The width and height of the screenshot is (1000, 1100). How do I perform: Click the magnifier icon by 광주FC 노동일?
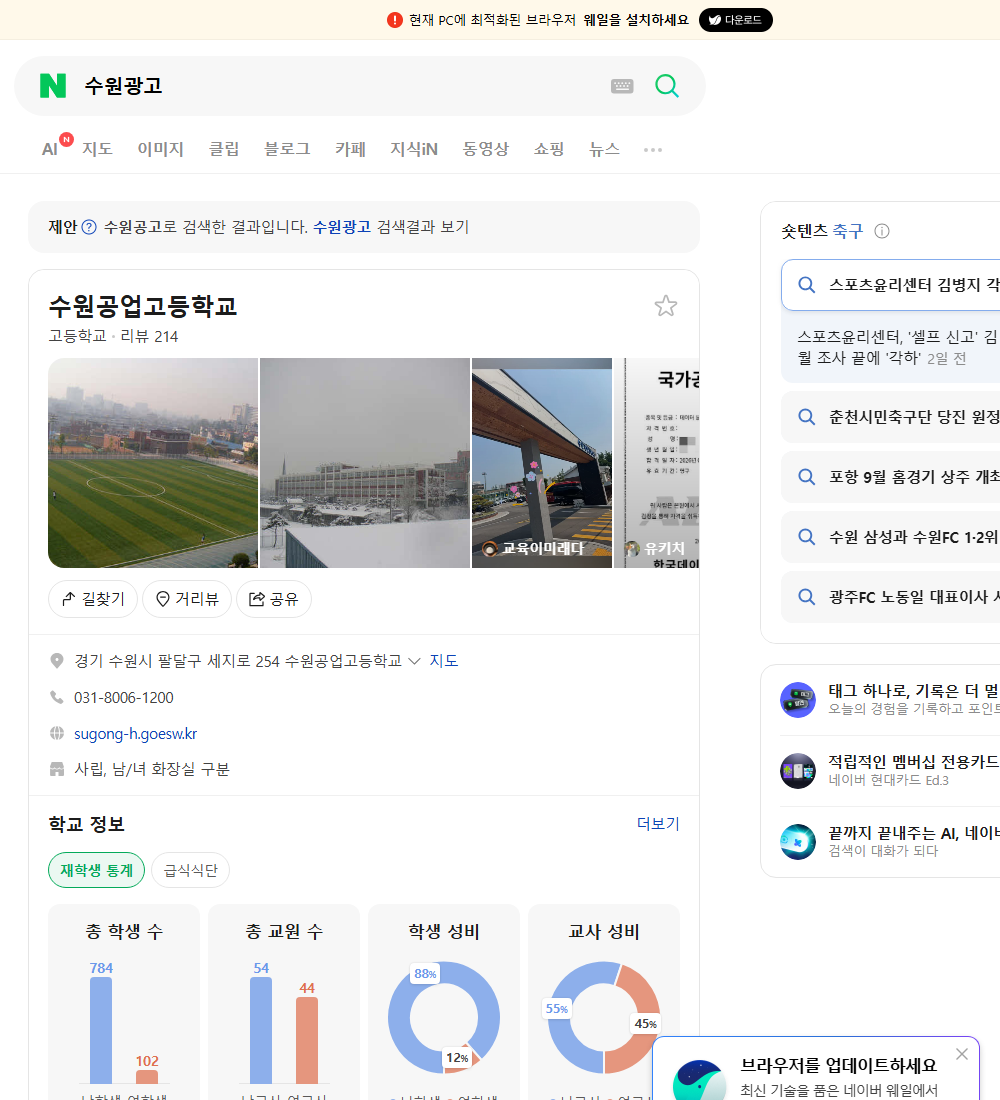click(807, 597)
